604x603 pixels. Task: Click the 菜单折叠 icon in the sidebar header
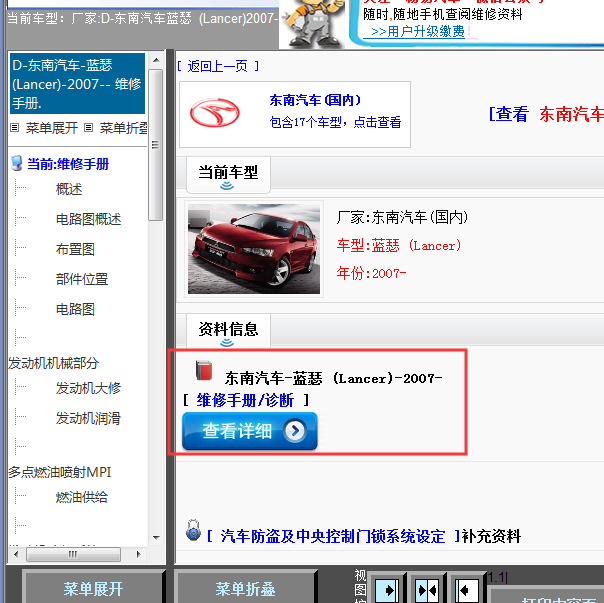tap(89, 128)
